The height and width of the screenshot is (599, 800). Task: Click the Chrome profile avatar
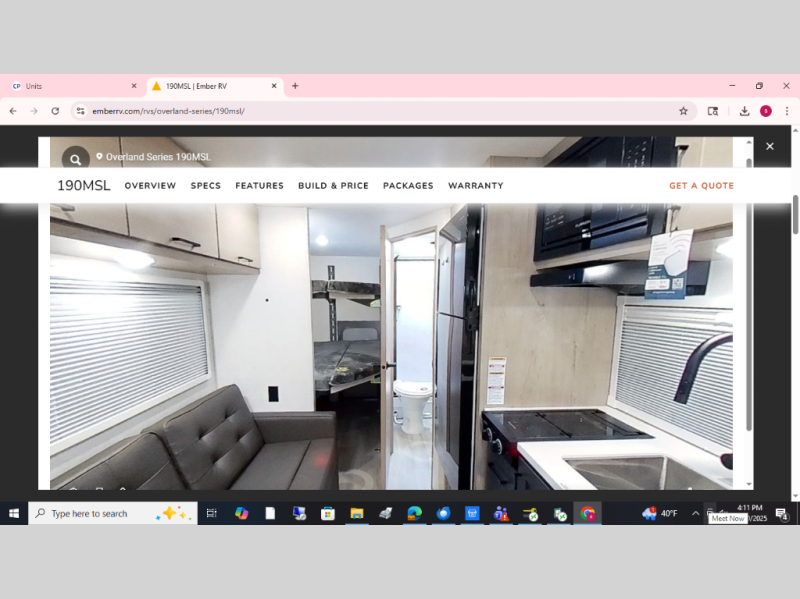766,111
